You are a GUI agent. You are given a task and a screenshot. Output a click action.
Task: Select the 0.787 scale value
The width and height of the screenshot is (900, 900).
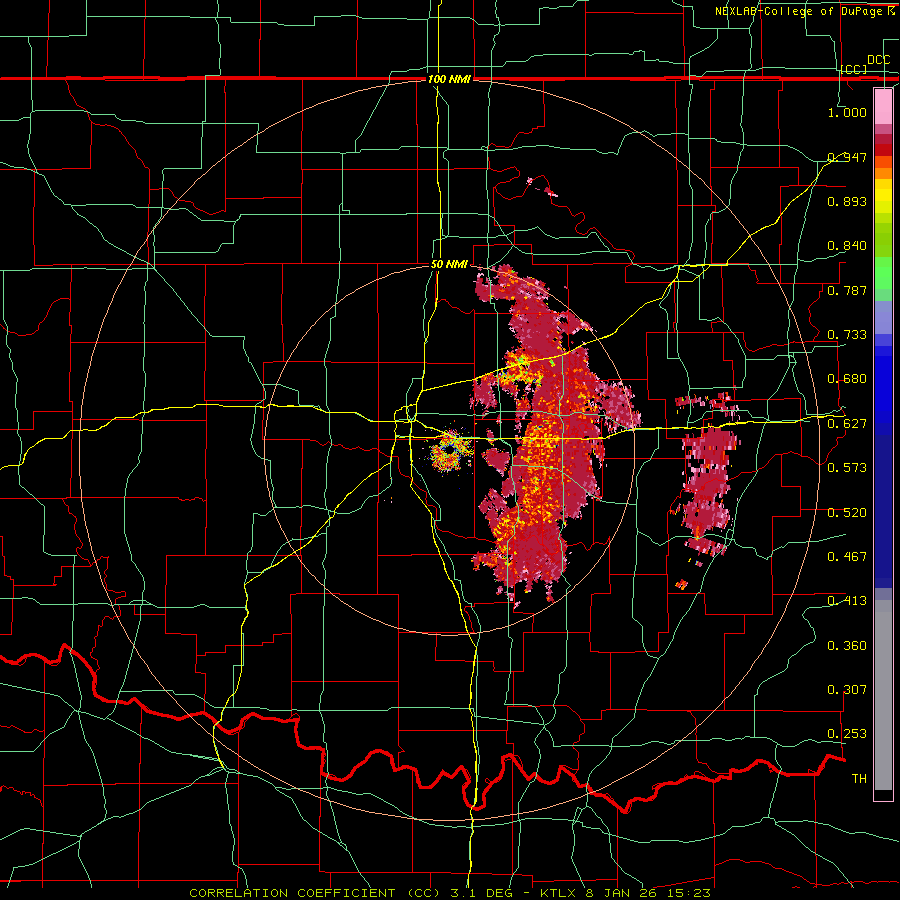click(x=847, y=290)
